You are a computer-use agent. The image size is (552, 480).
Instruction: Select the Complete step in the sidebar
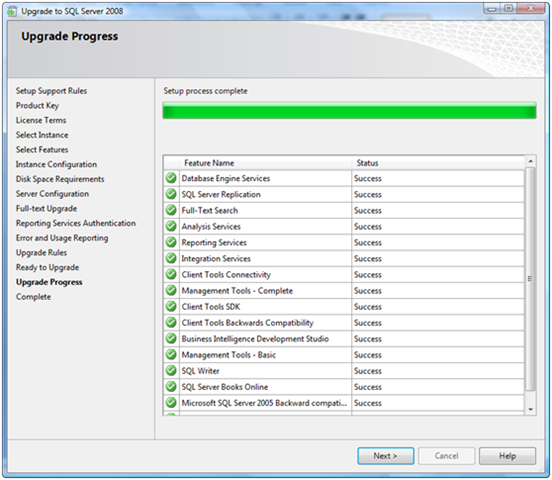click(33, 297)
